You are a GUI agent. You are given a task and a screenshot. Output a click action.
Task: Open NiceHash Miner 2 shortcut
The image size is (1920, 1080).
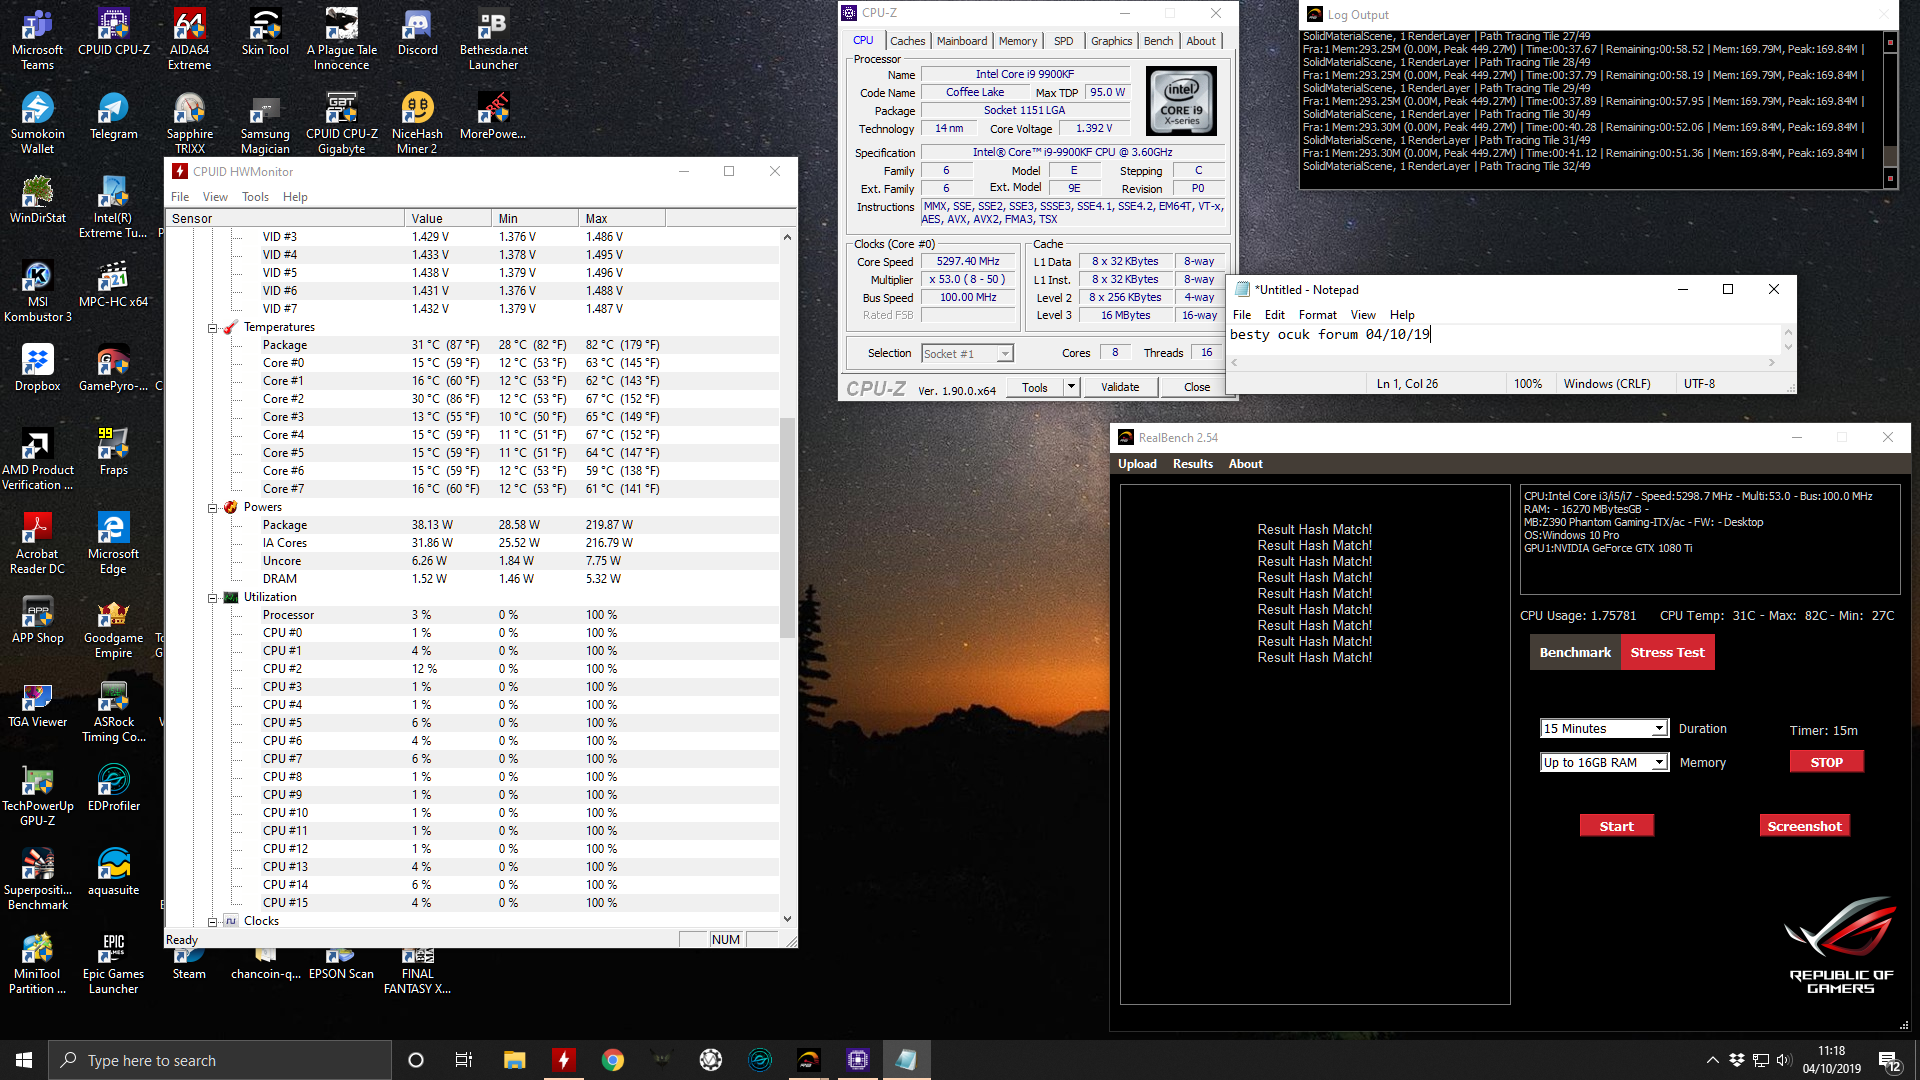417,124
